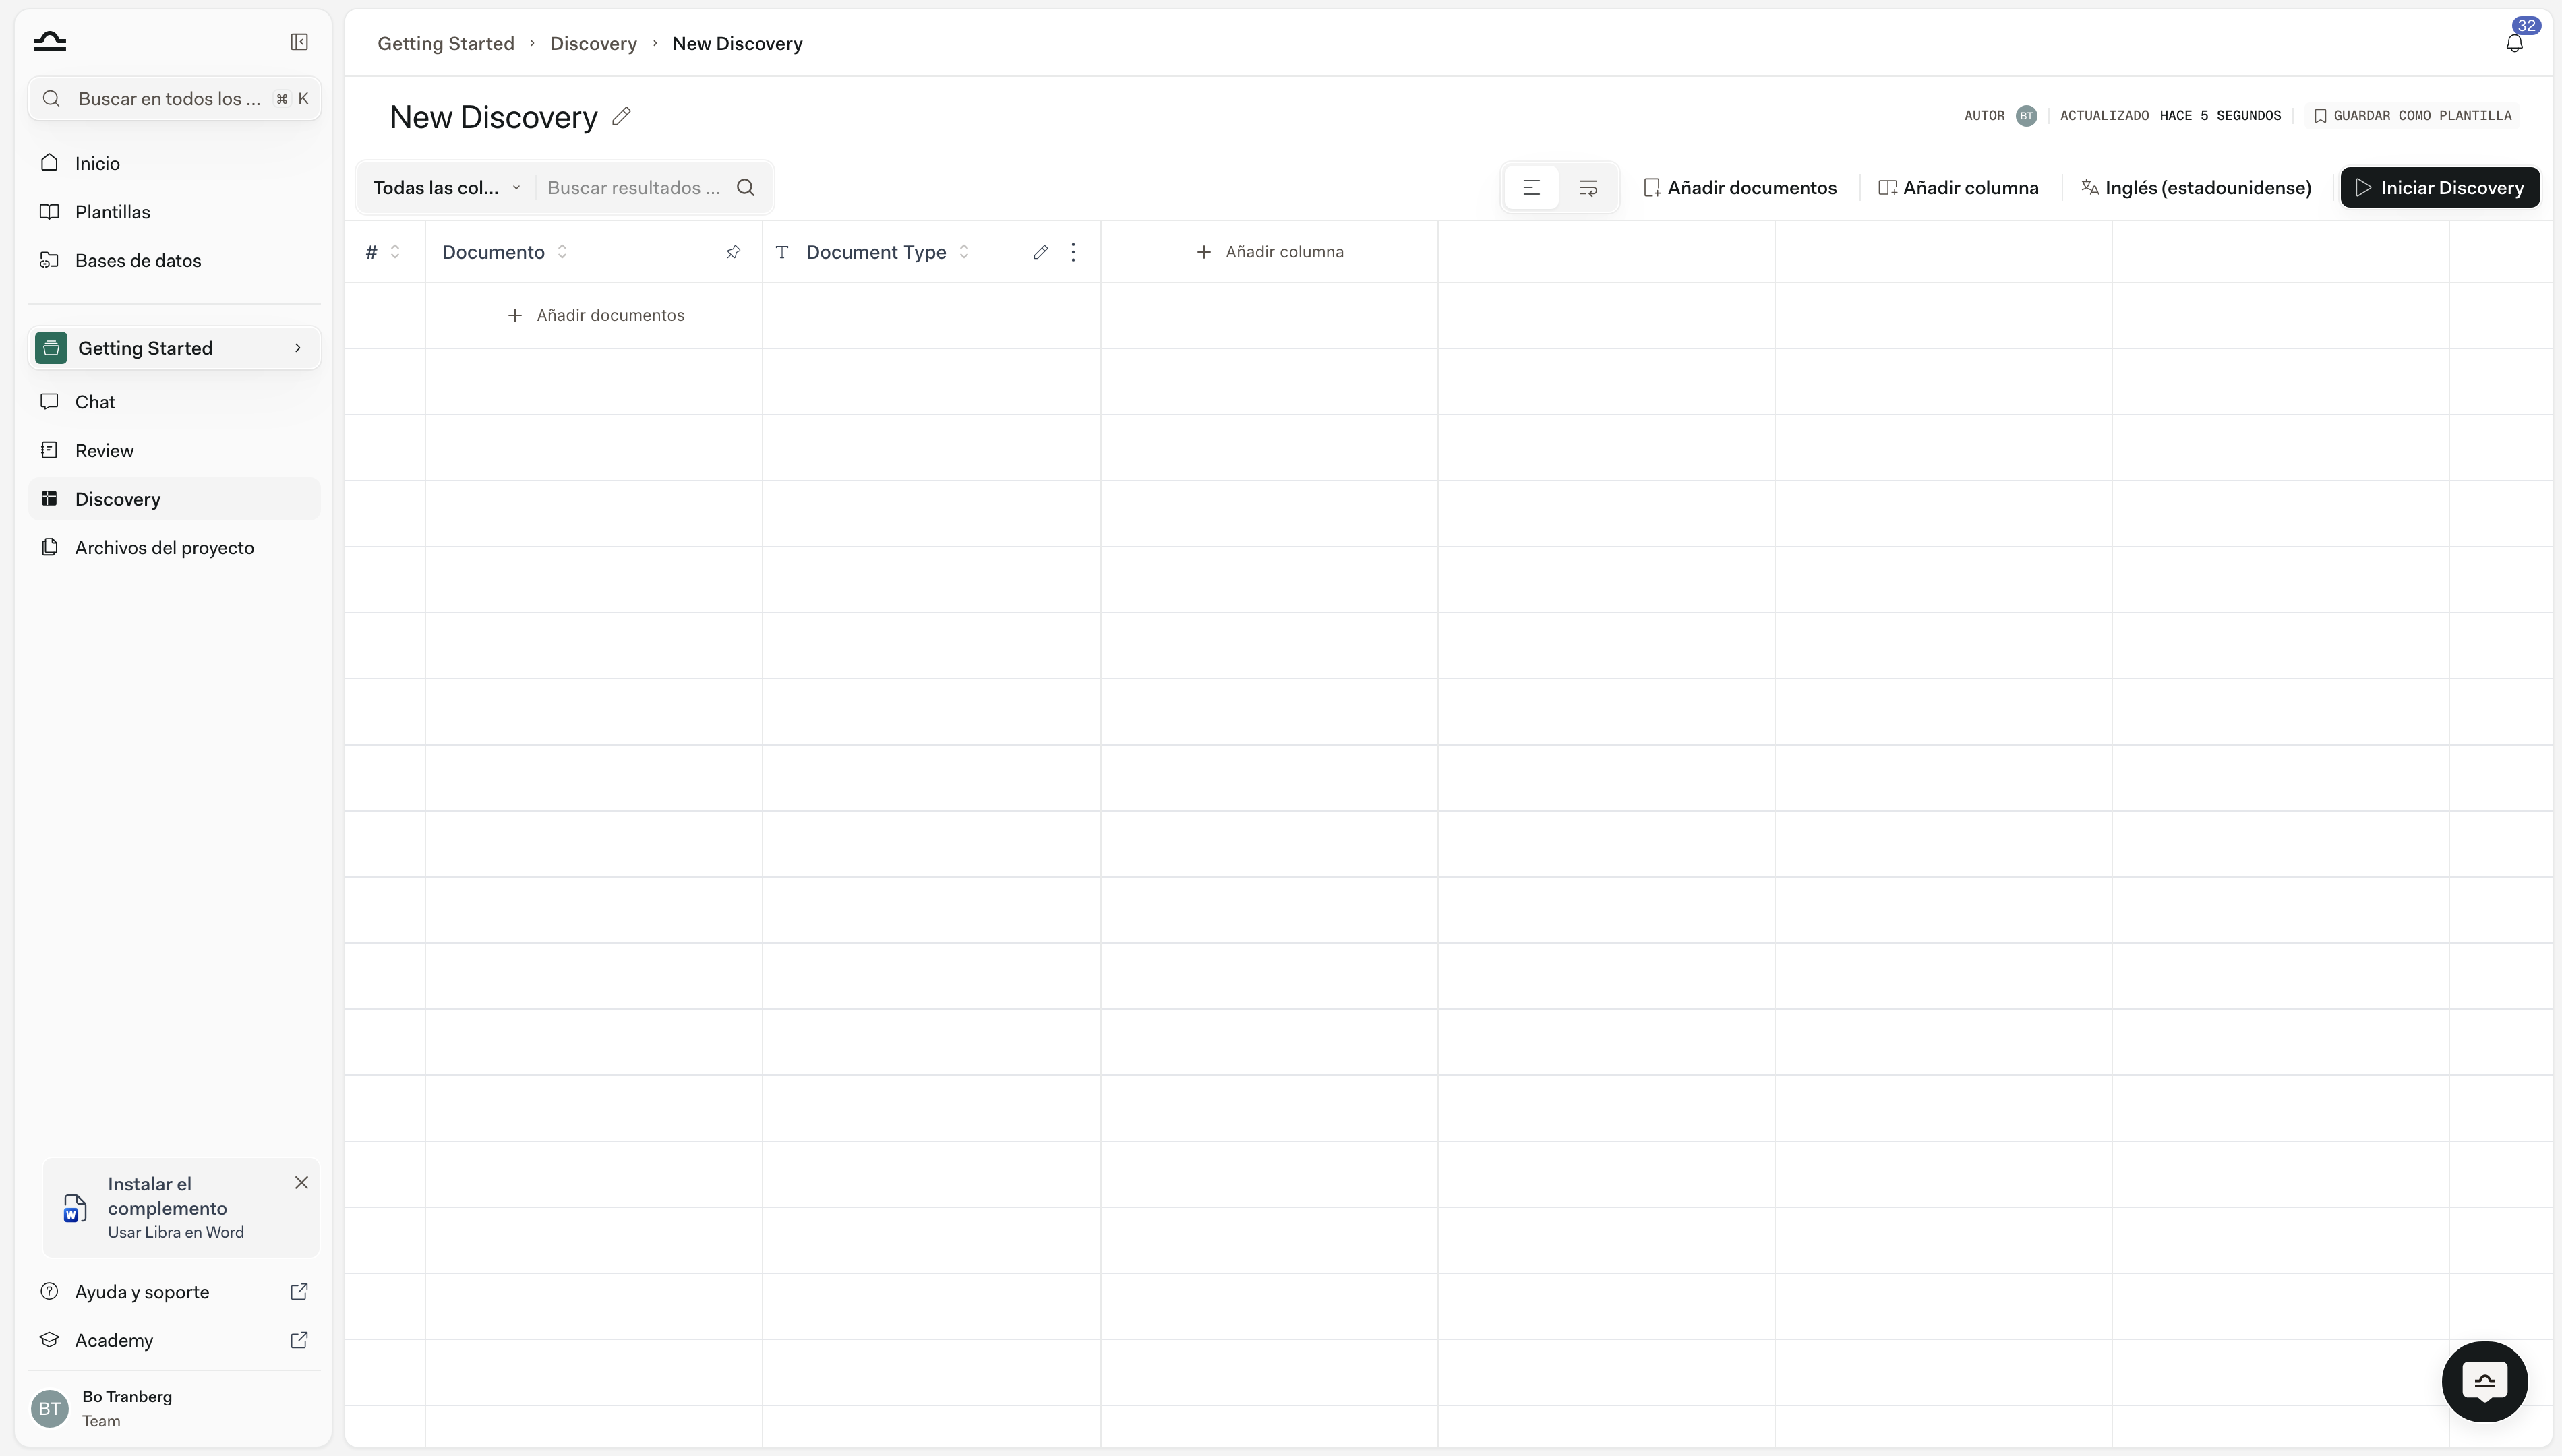Open the Chat section
This screenshot has width=2562, height=1456.
[174, 402]
